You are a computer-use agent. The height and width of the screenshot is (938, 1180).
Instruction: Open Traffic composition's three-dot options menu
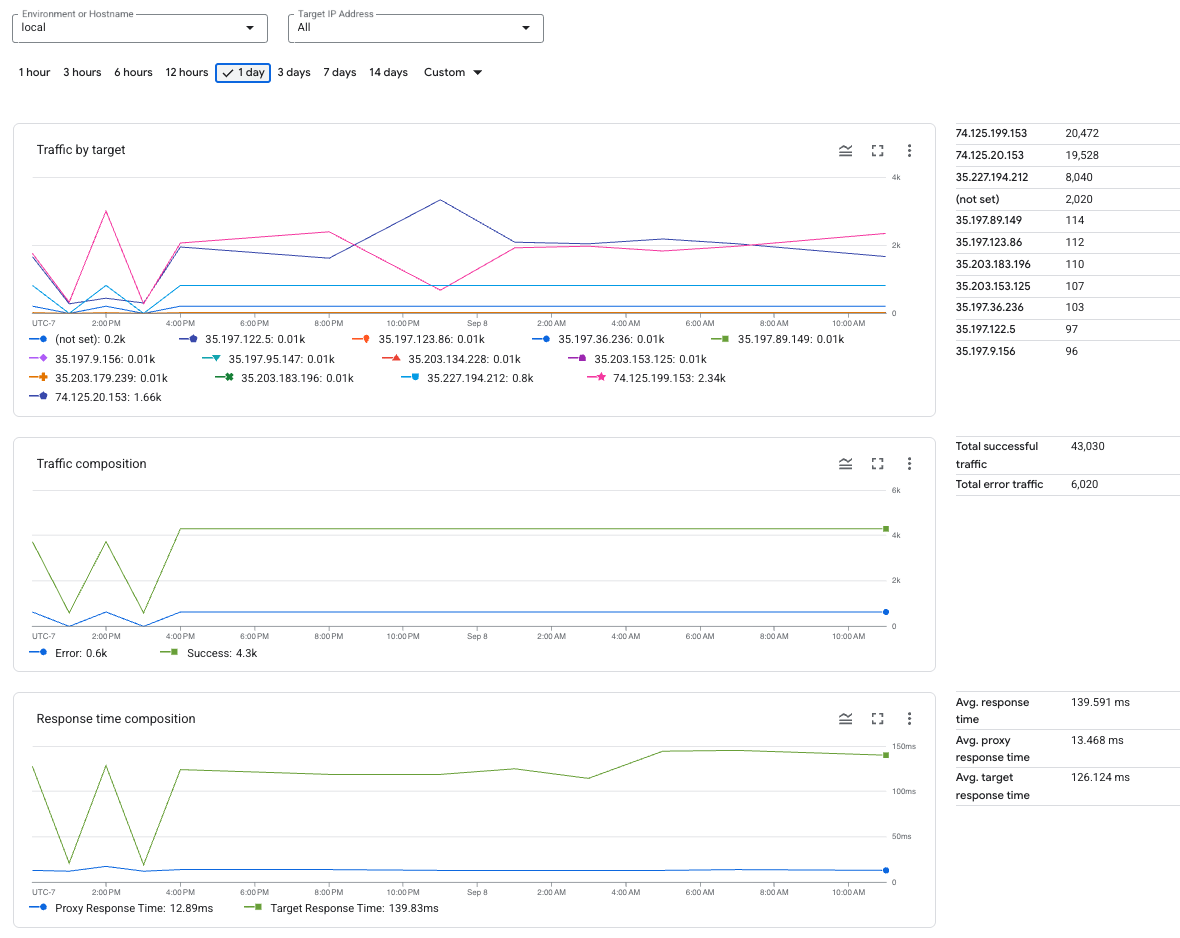909,463
